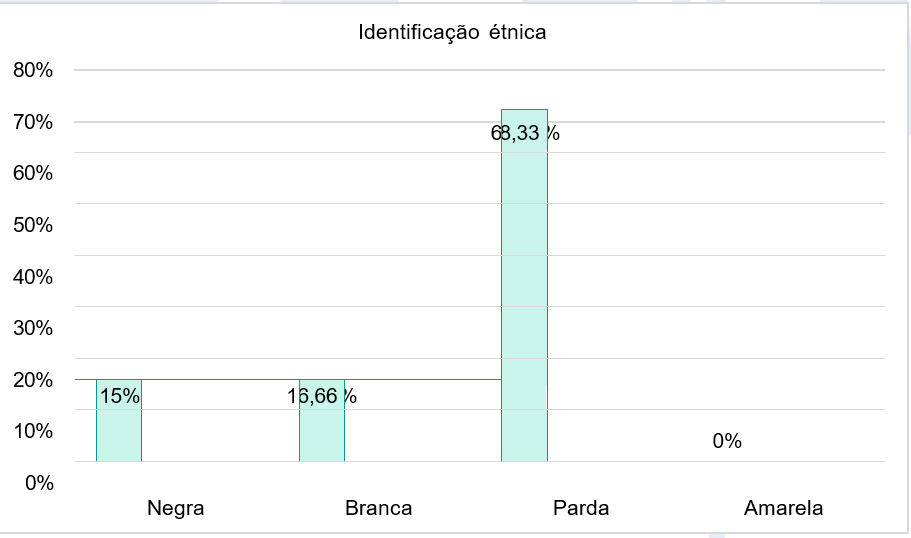Click the Parda category axis label
This screenshot has width=911, height=538.
581,508
